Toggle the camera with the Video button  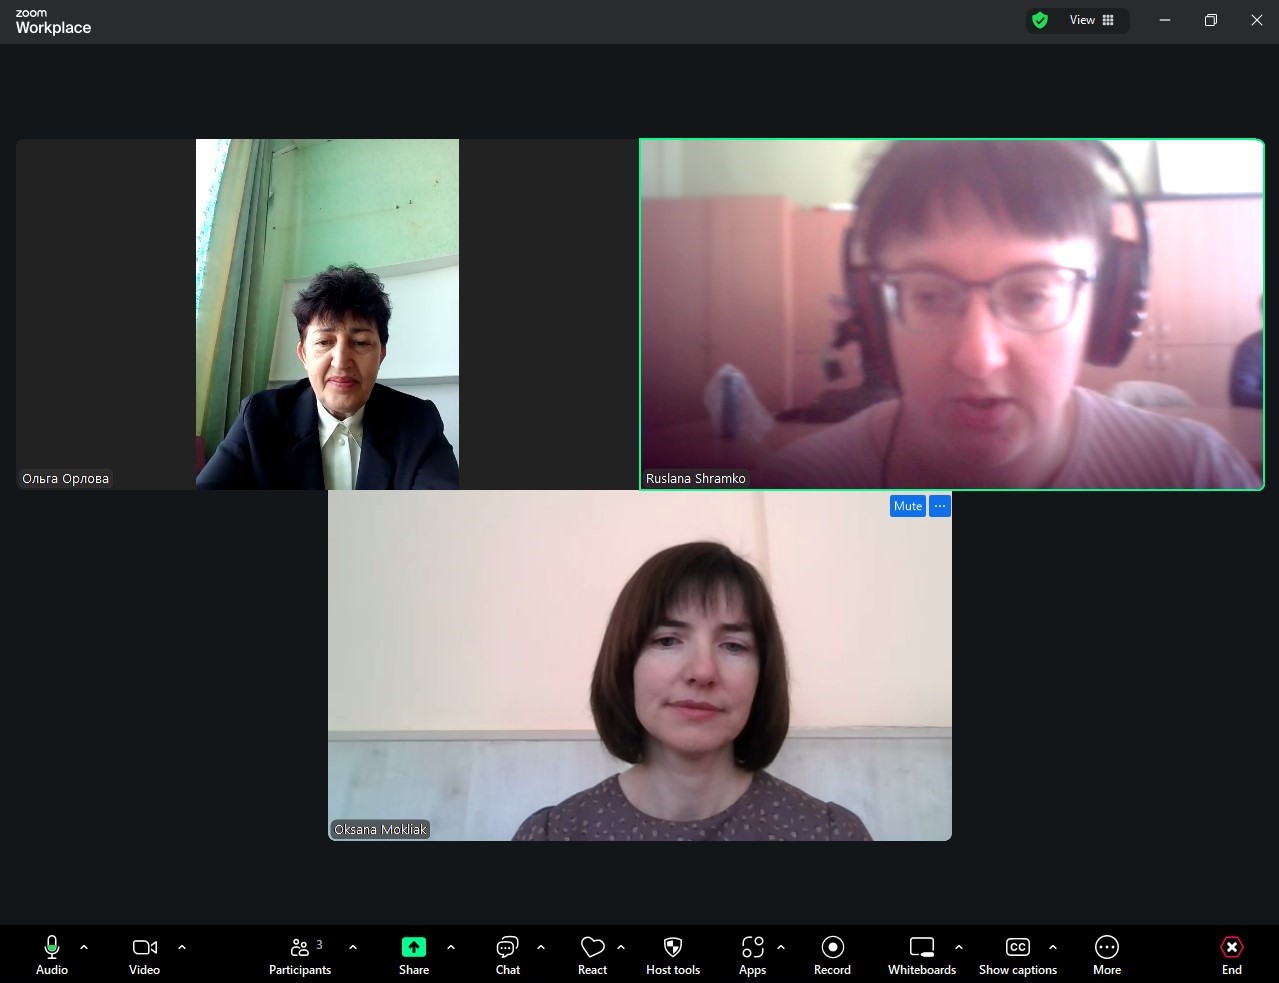pos(144,955)
